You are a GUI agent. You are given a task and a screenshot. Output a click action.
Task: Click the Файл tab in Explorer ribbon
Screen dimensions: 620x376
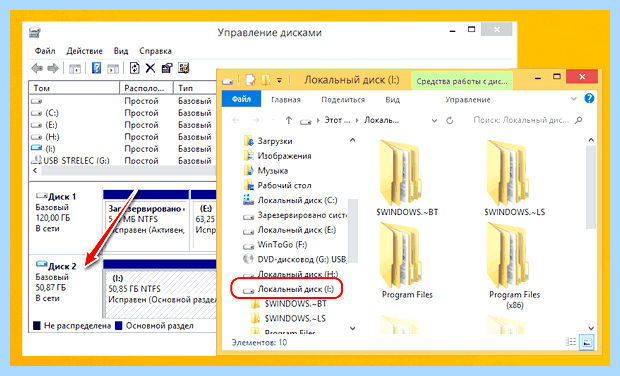pos(241,99)
